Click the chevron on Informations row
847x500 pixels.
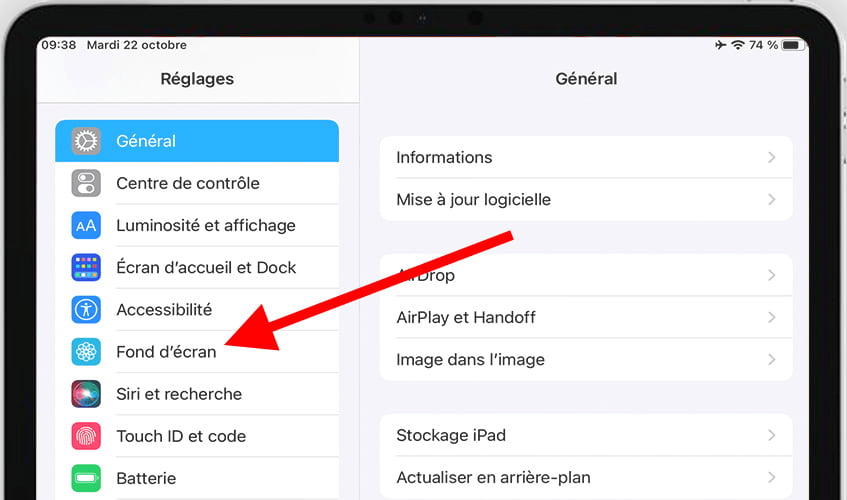pyautogui.click(x=771, y=157)
